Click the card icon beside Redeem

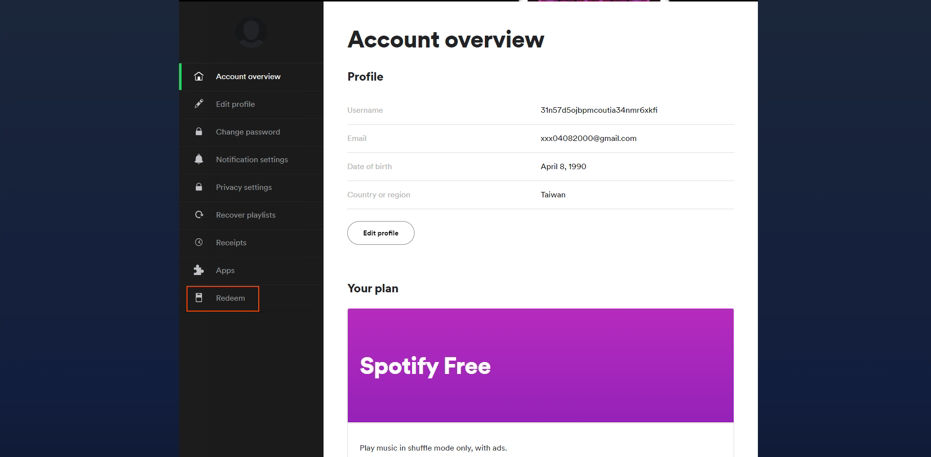click(199, 298)
